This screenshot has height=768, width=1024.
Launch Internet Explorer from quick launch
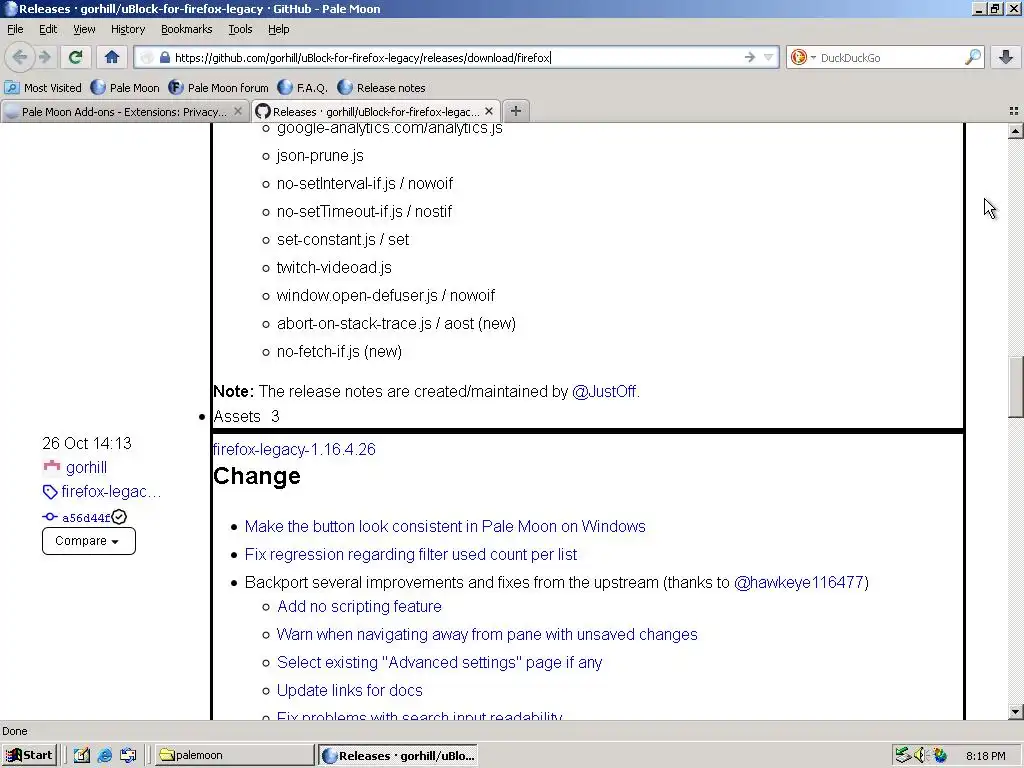coord(104,755)
